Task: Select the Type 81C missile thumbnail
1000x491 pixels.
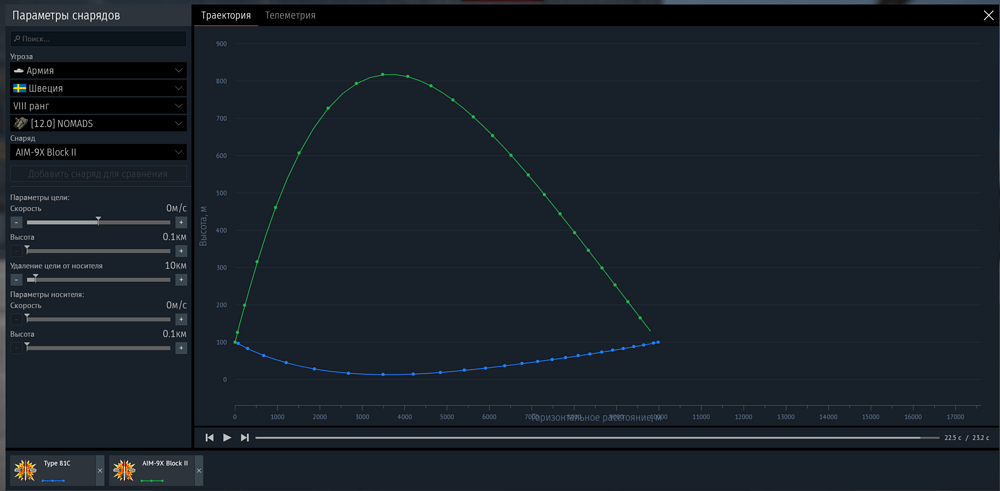Action: click(x=25, y=471)
